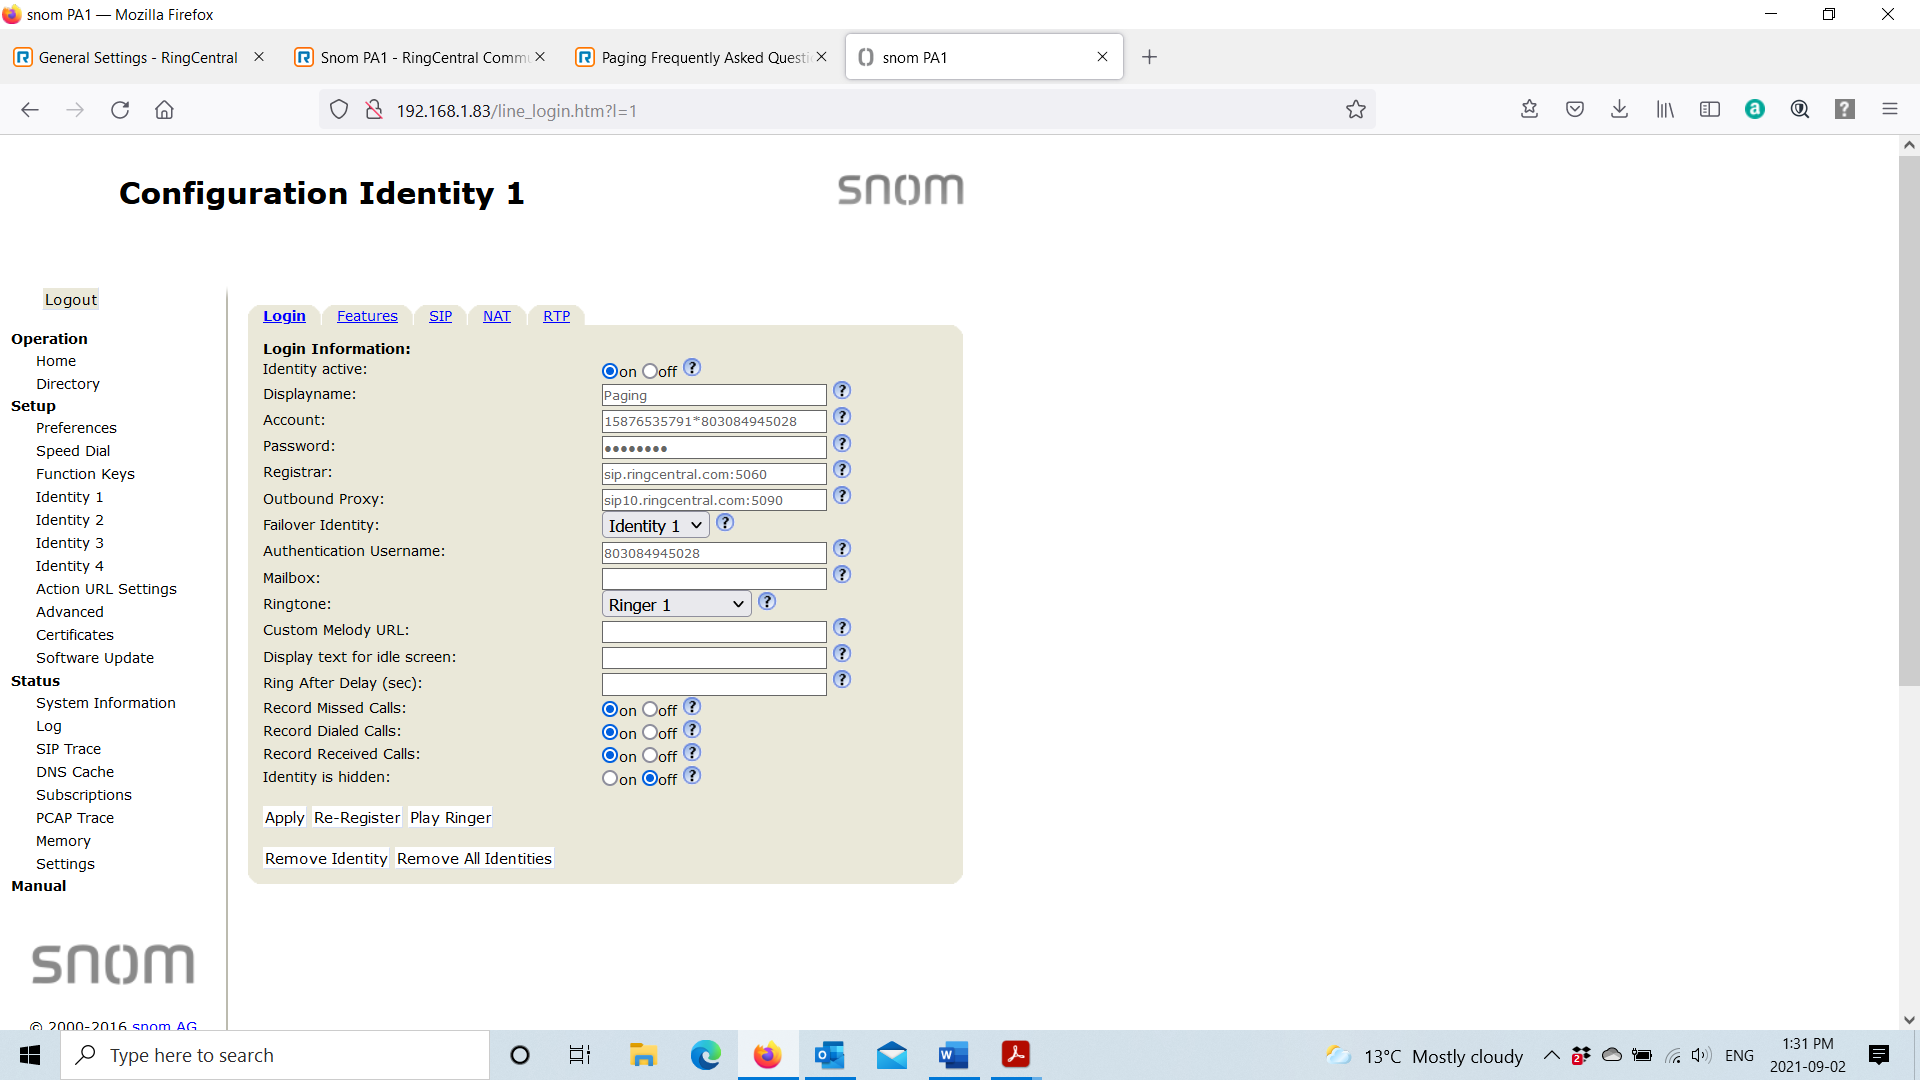Screen dimensions: 1920x1080
Task: Set Identity is hidden to on
Action: coord(610,778)
